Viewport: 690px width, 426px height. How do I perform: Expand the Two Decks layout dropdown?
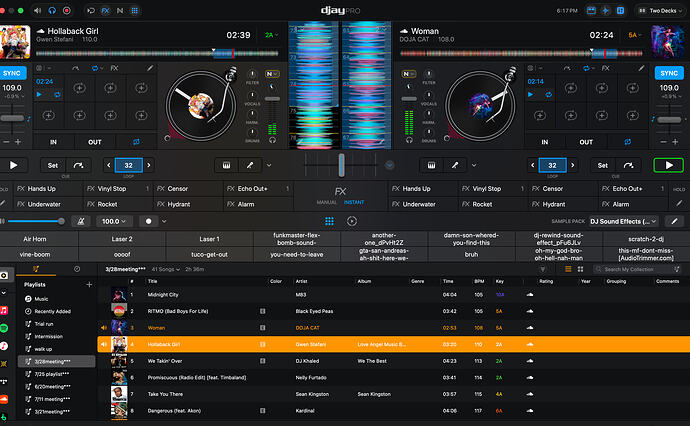click(661, 11)
